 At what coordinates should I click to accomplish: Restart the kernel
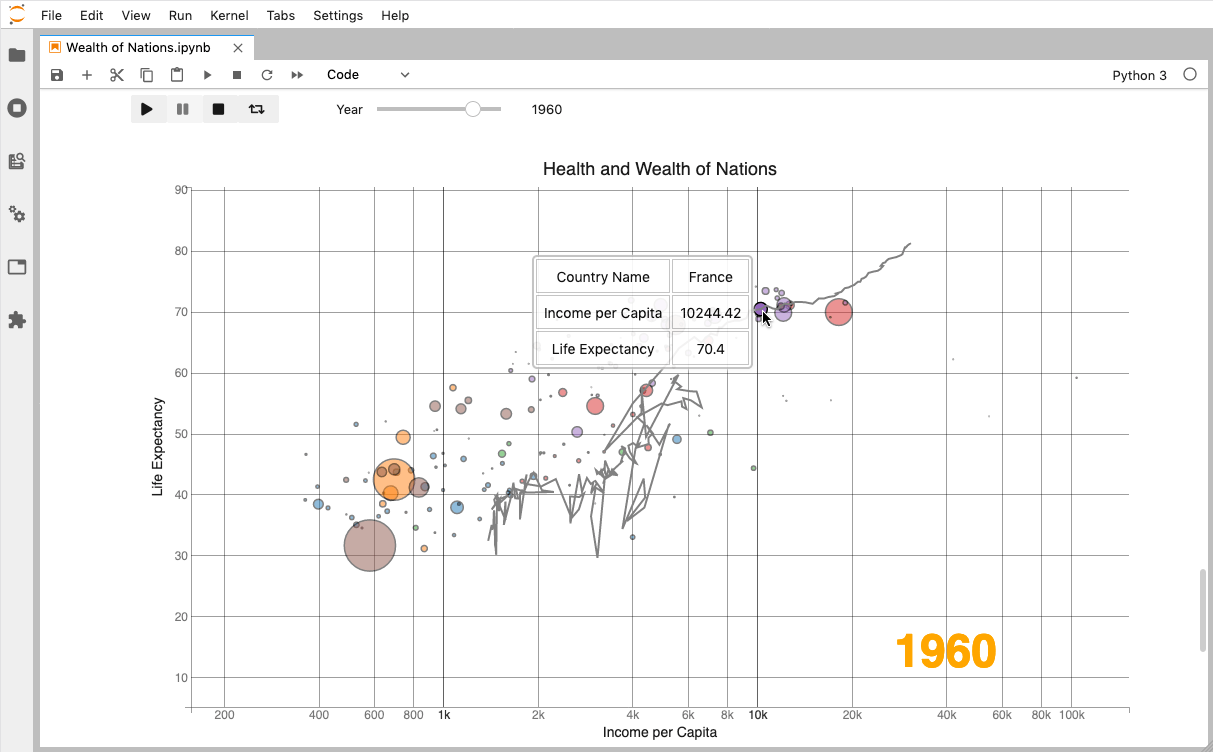[267, 74]
